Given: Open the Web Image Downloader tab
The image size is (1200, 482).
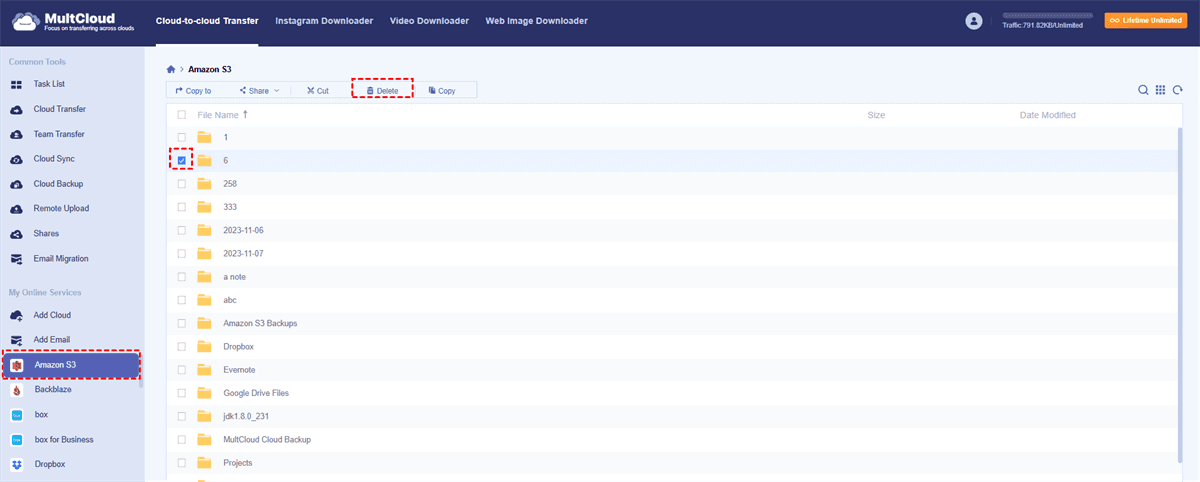Looking at the screenshot, I should (536, 21).
